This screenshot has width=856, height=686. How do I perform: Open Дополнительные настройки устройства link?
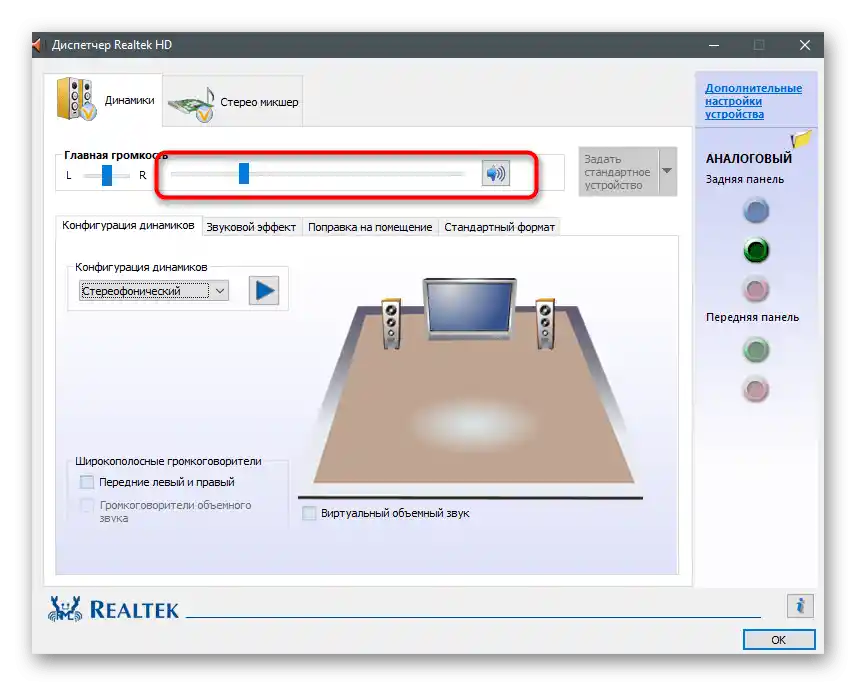tap(753, 101)
